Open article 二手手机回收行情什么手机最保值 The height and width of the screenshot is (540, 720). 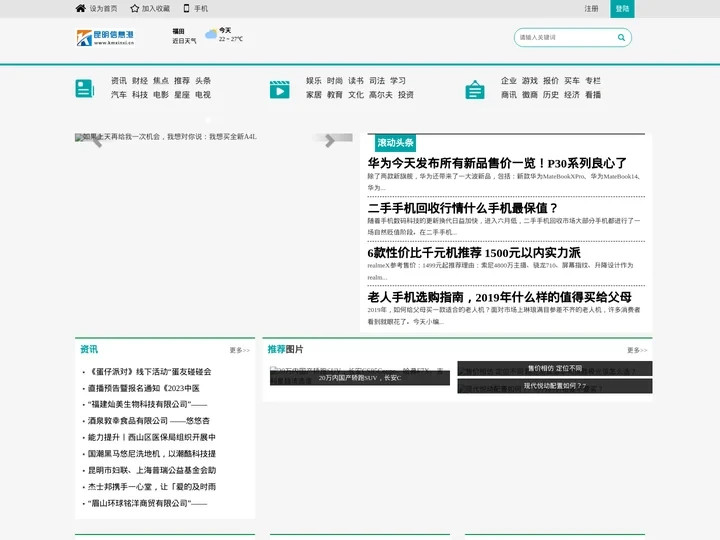462,208
